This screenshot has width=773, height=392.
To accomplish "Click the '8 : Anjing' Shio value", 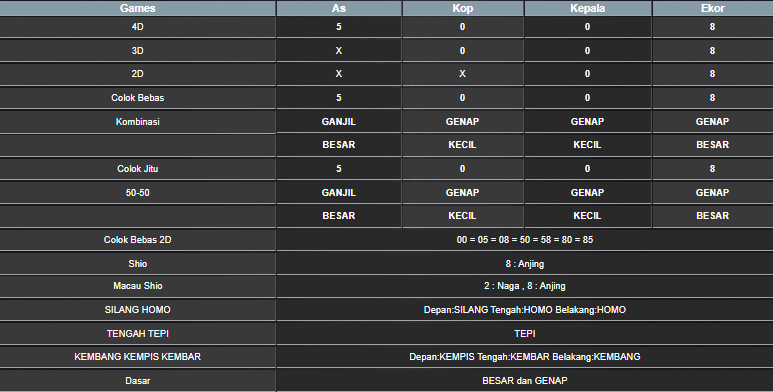I will point(525,264).
